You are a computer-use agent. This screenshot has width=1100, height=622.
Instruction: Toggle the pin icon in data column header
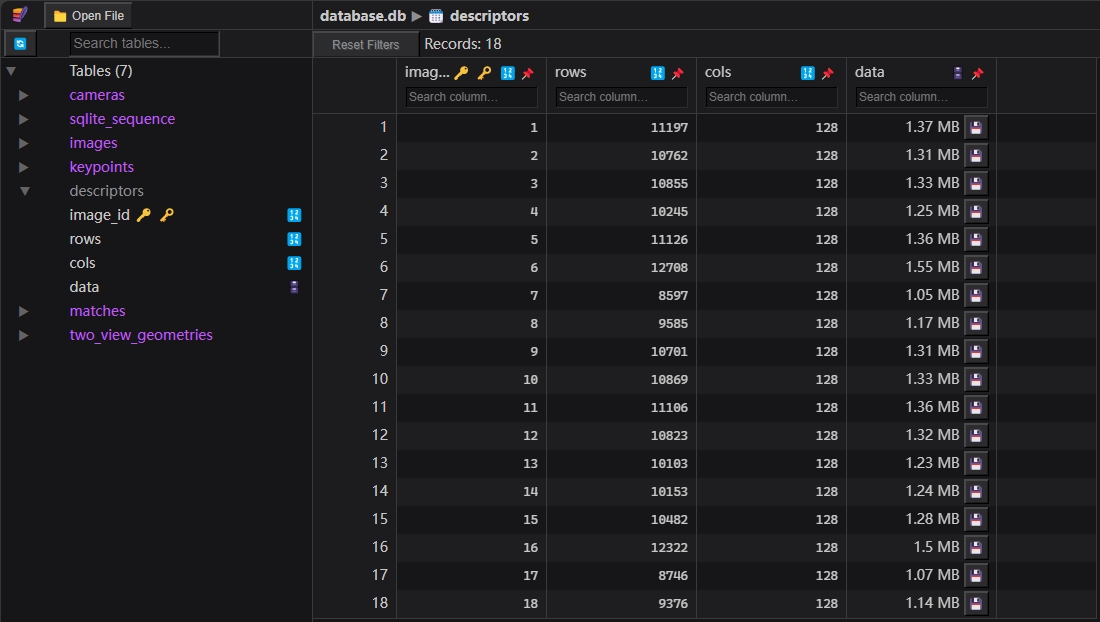[978, 73]
